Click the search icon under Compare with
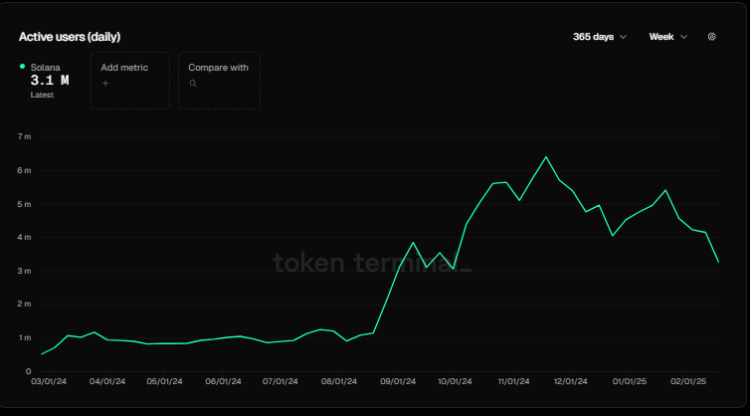Viewport: 750px width, 416px height. pyautogui.click(x=193, y=83)
